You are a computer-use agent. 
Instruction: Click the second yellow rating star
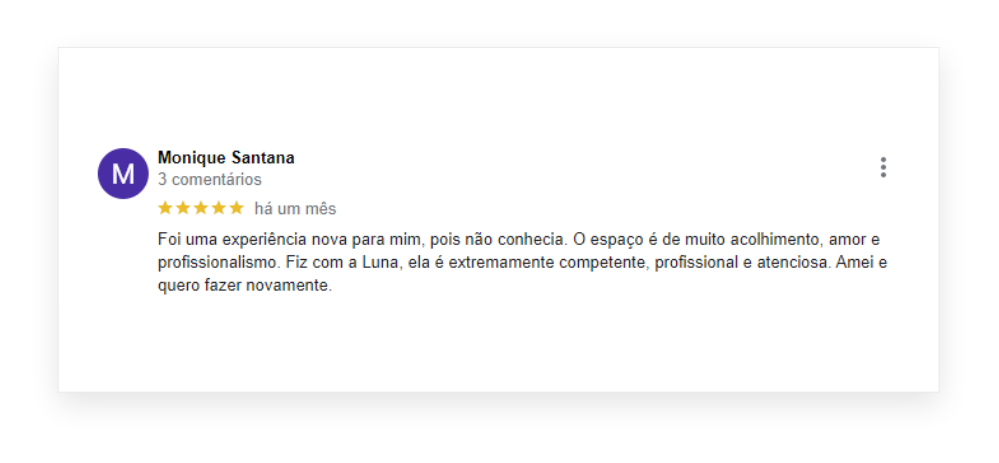183,208
